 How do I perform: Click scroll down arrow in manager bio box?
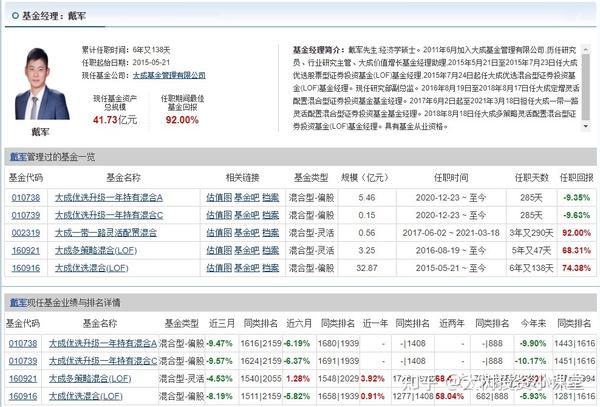click(585, 126)
